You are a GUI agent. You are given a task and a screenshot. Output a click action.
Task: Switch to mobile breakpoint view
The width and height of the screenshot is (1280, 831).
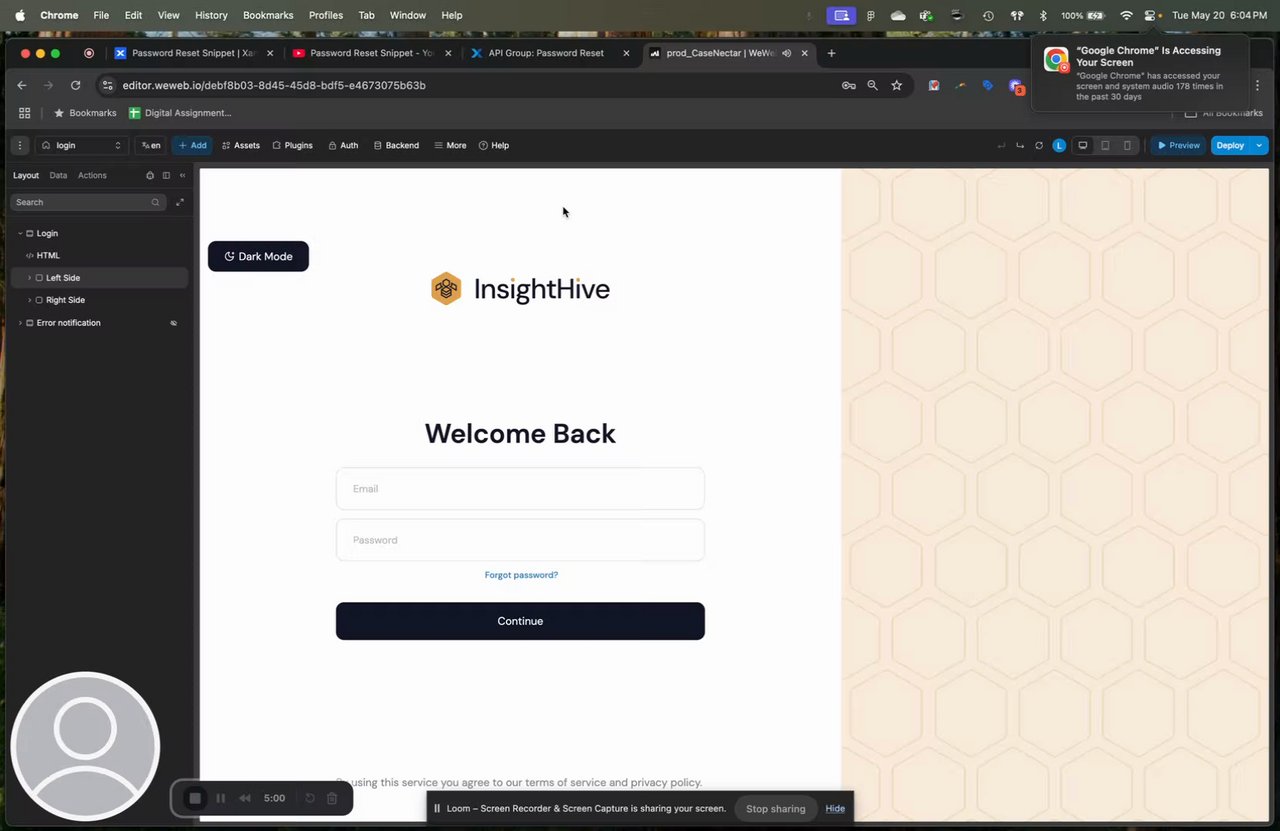tap(1127, 145)
